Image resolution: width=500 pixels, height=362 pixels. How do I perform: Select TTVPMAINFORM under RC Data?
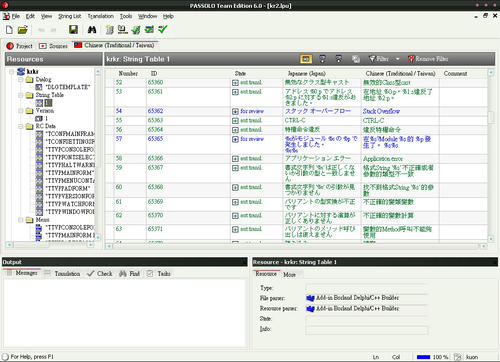pyautogui.click(x=69, y=173)
